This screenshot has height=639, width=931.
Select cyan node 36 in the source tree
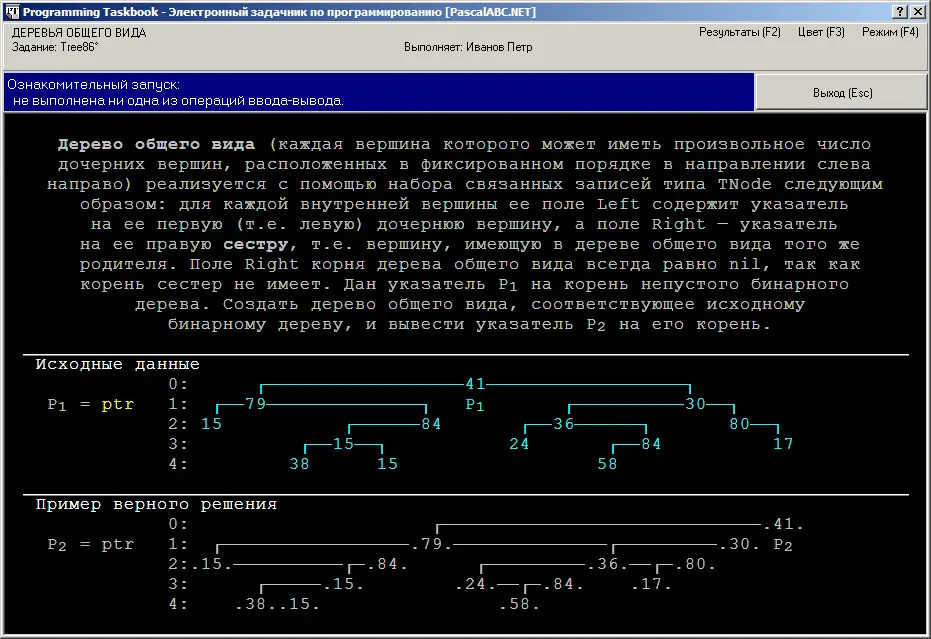click(563, 424)
